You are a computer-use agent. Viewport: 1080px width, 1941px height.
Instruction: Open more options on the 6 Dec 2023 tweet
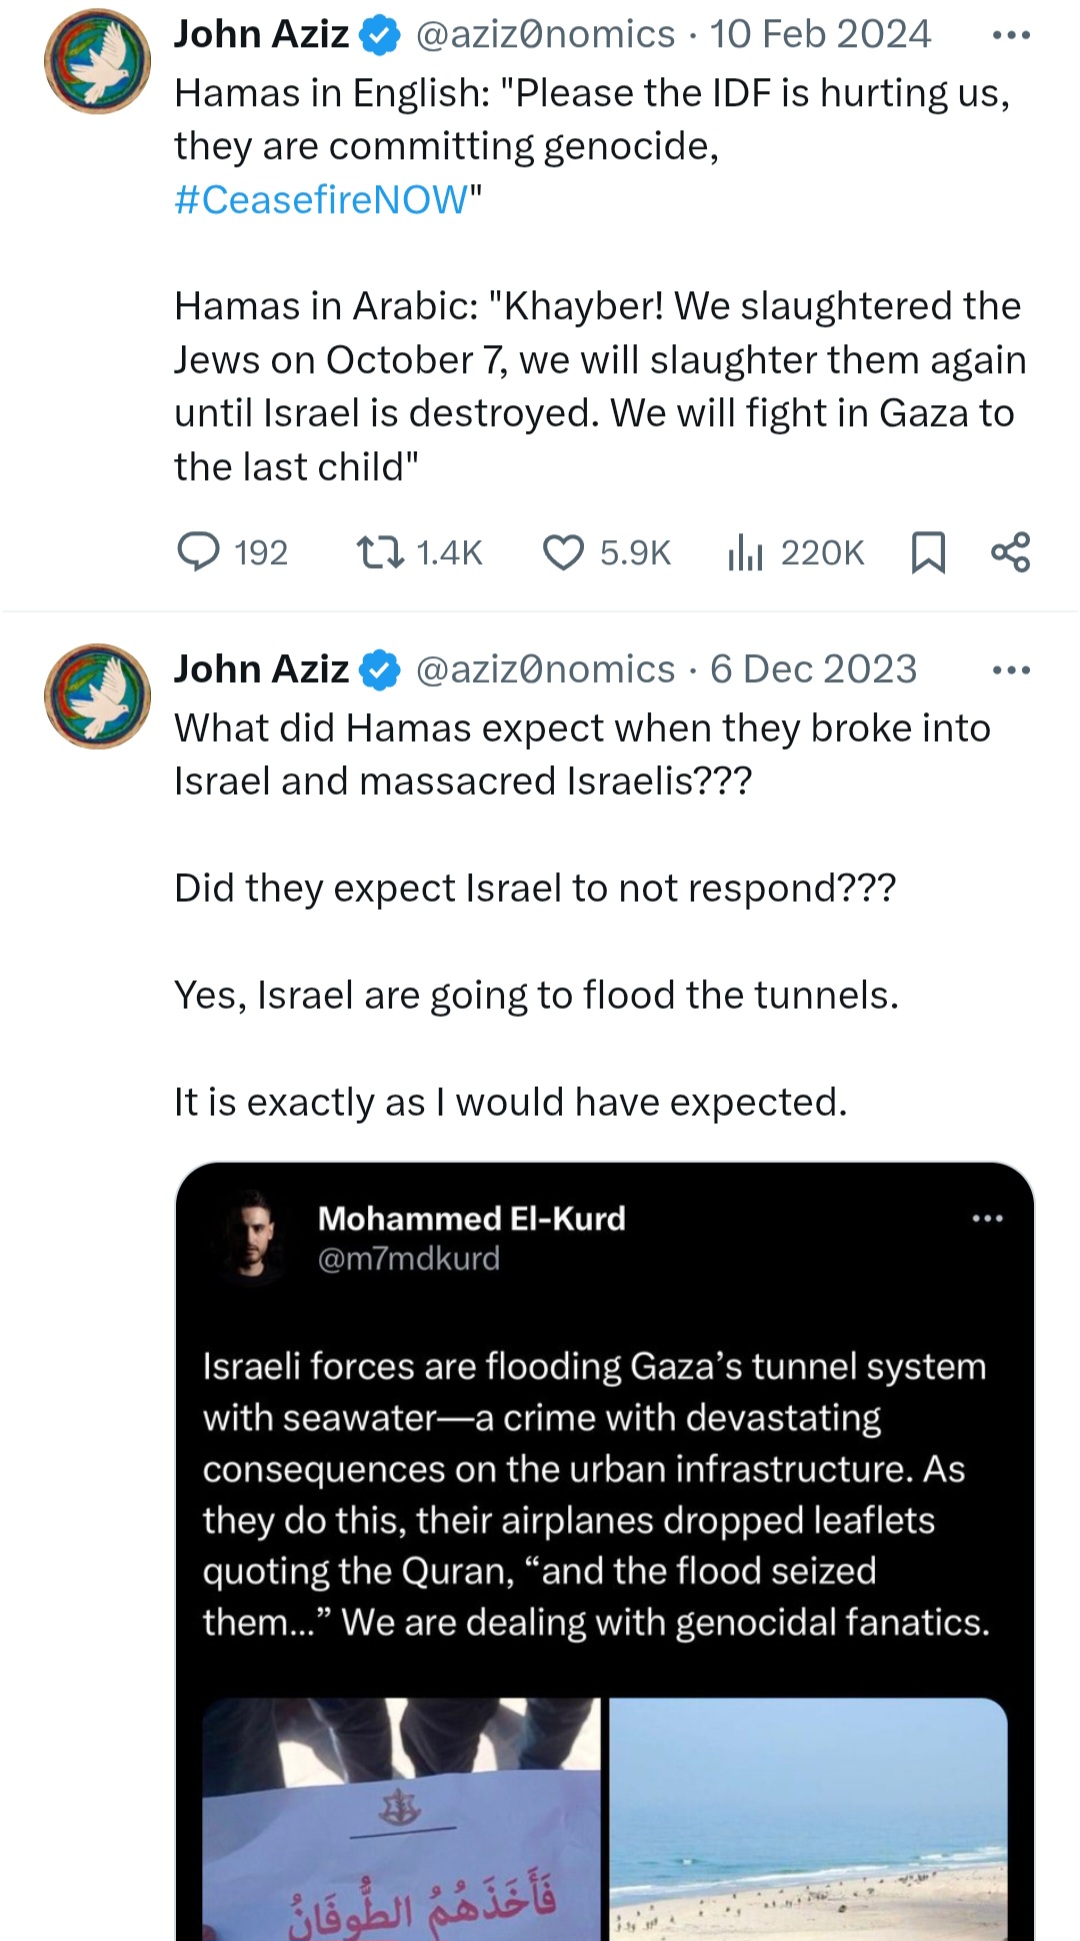pos(1011,670)
